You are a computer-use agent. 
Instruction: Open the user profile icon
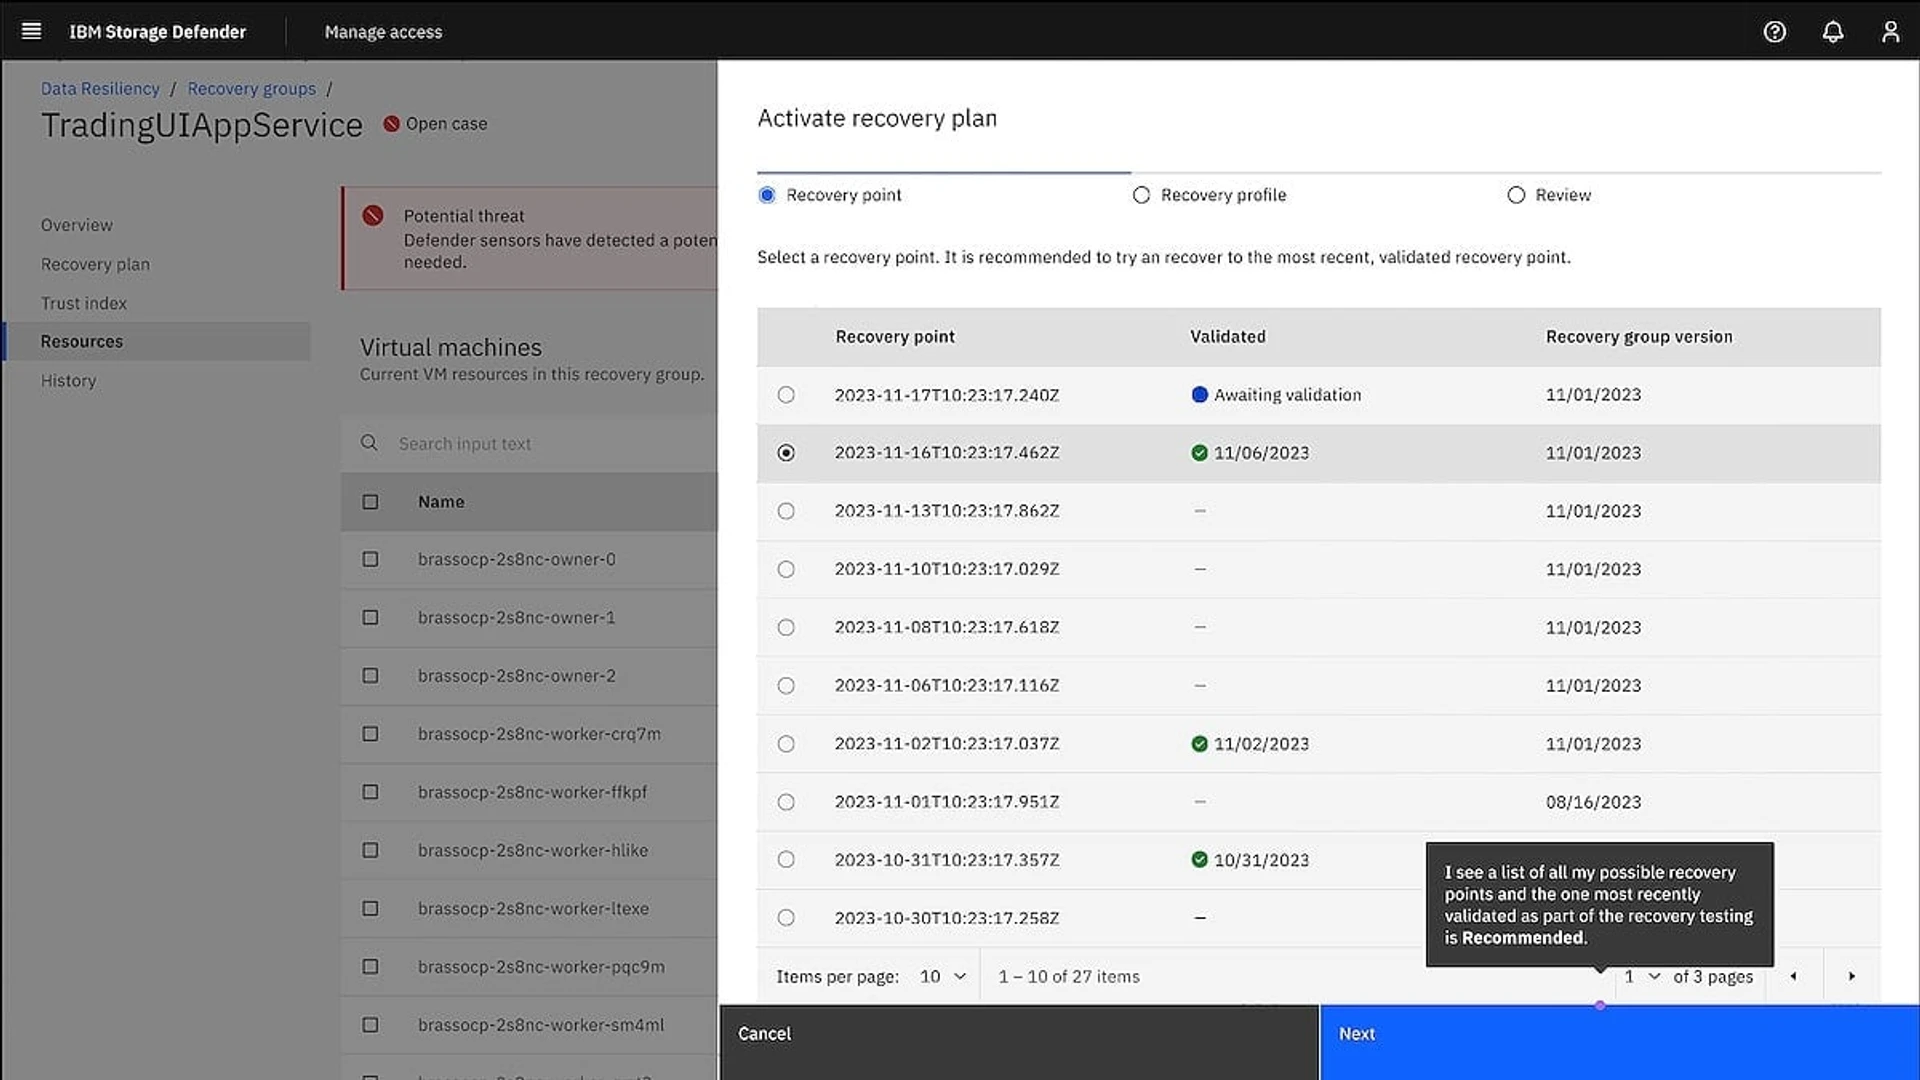click(x=1891, y=31)
